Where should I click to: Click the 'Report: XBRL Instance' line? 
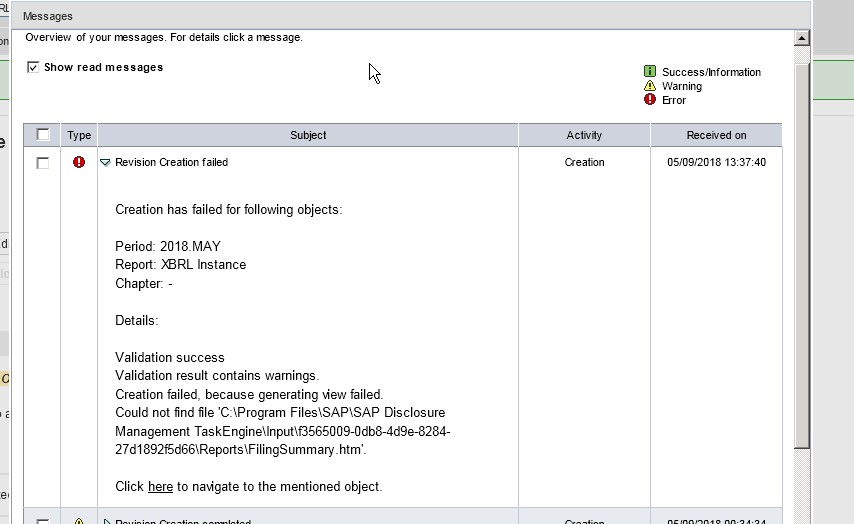click(180, 265)
